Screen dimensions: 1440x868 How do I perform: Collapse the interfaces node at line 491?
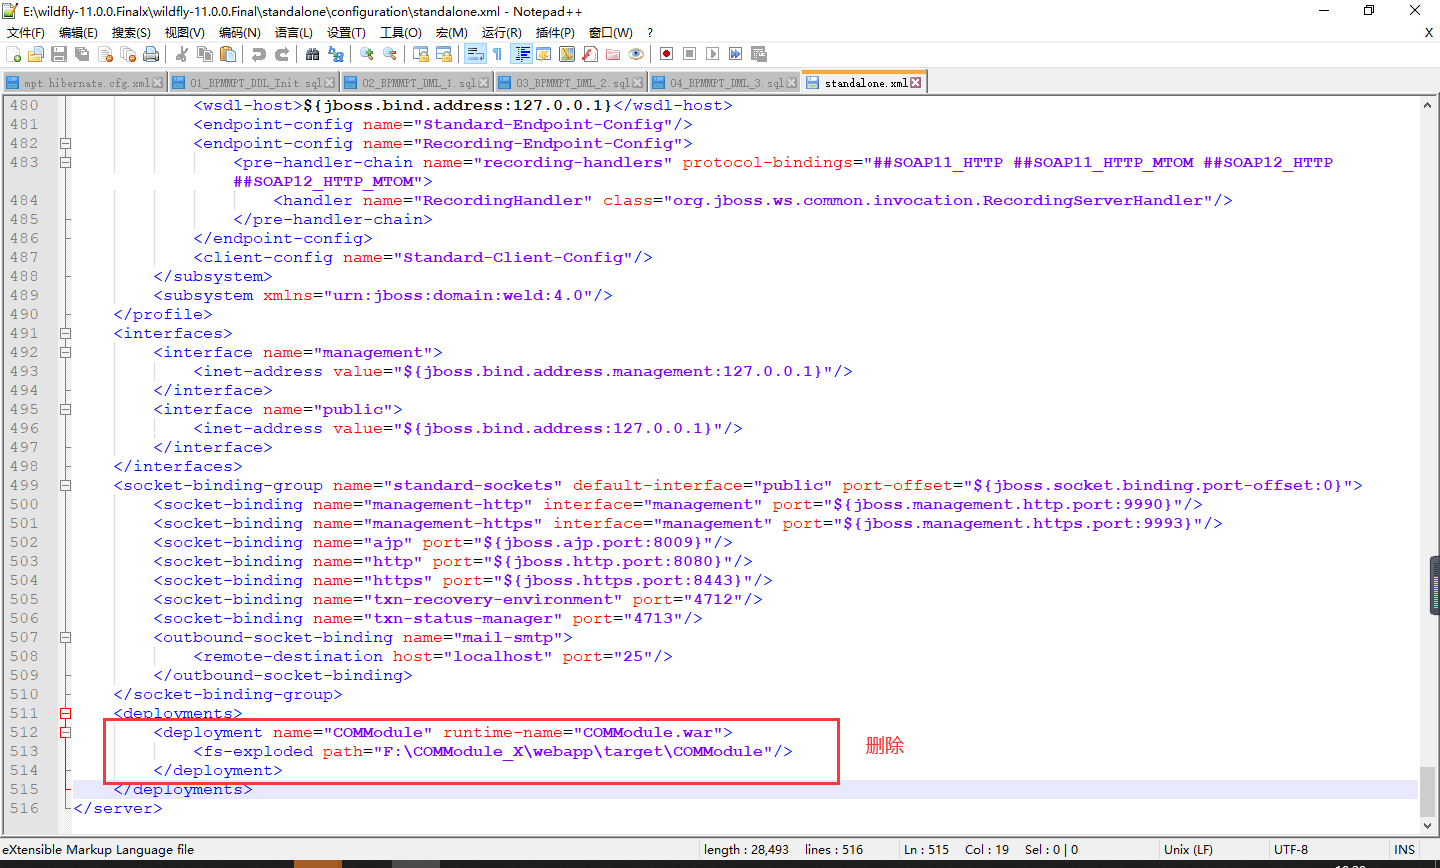tap(66, 333)
